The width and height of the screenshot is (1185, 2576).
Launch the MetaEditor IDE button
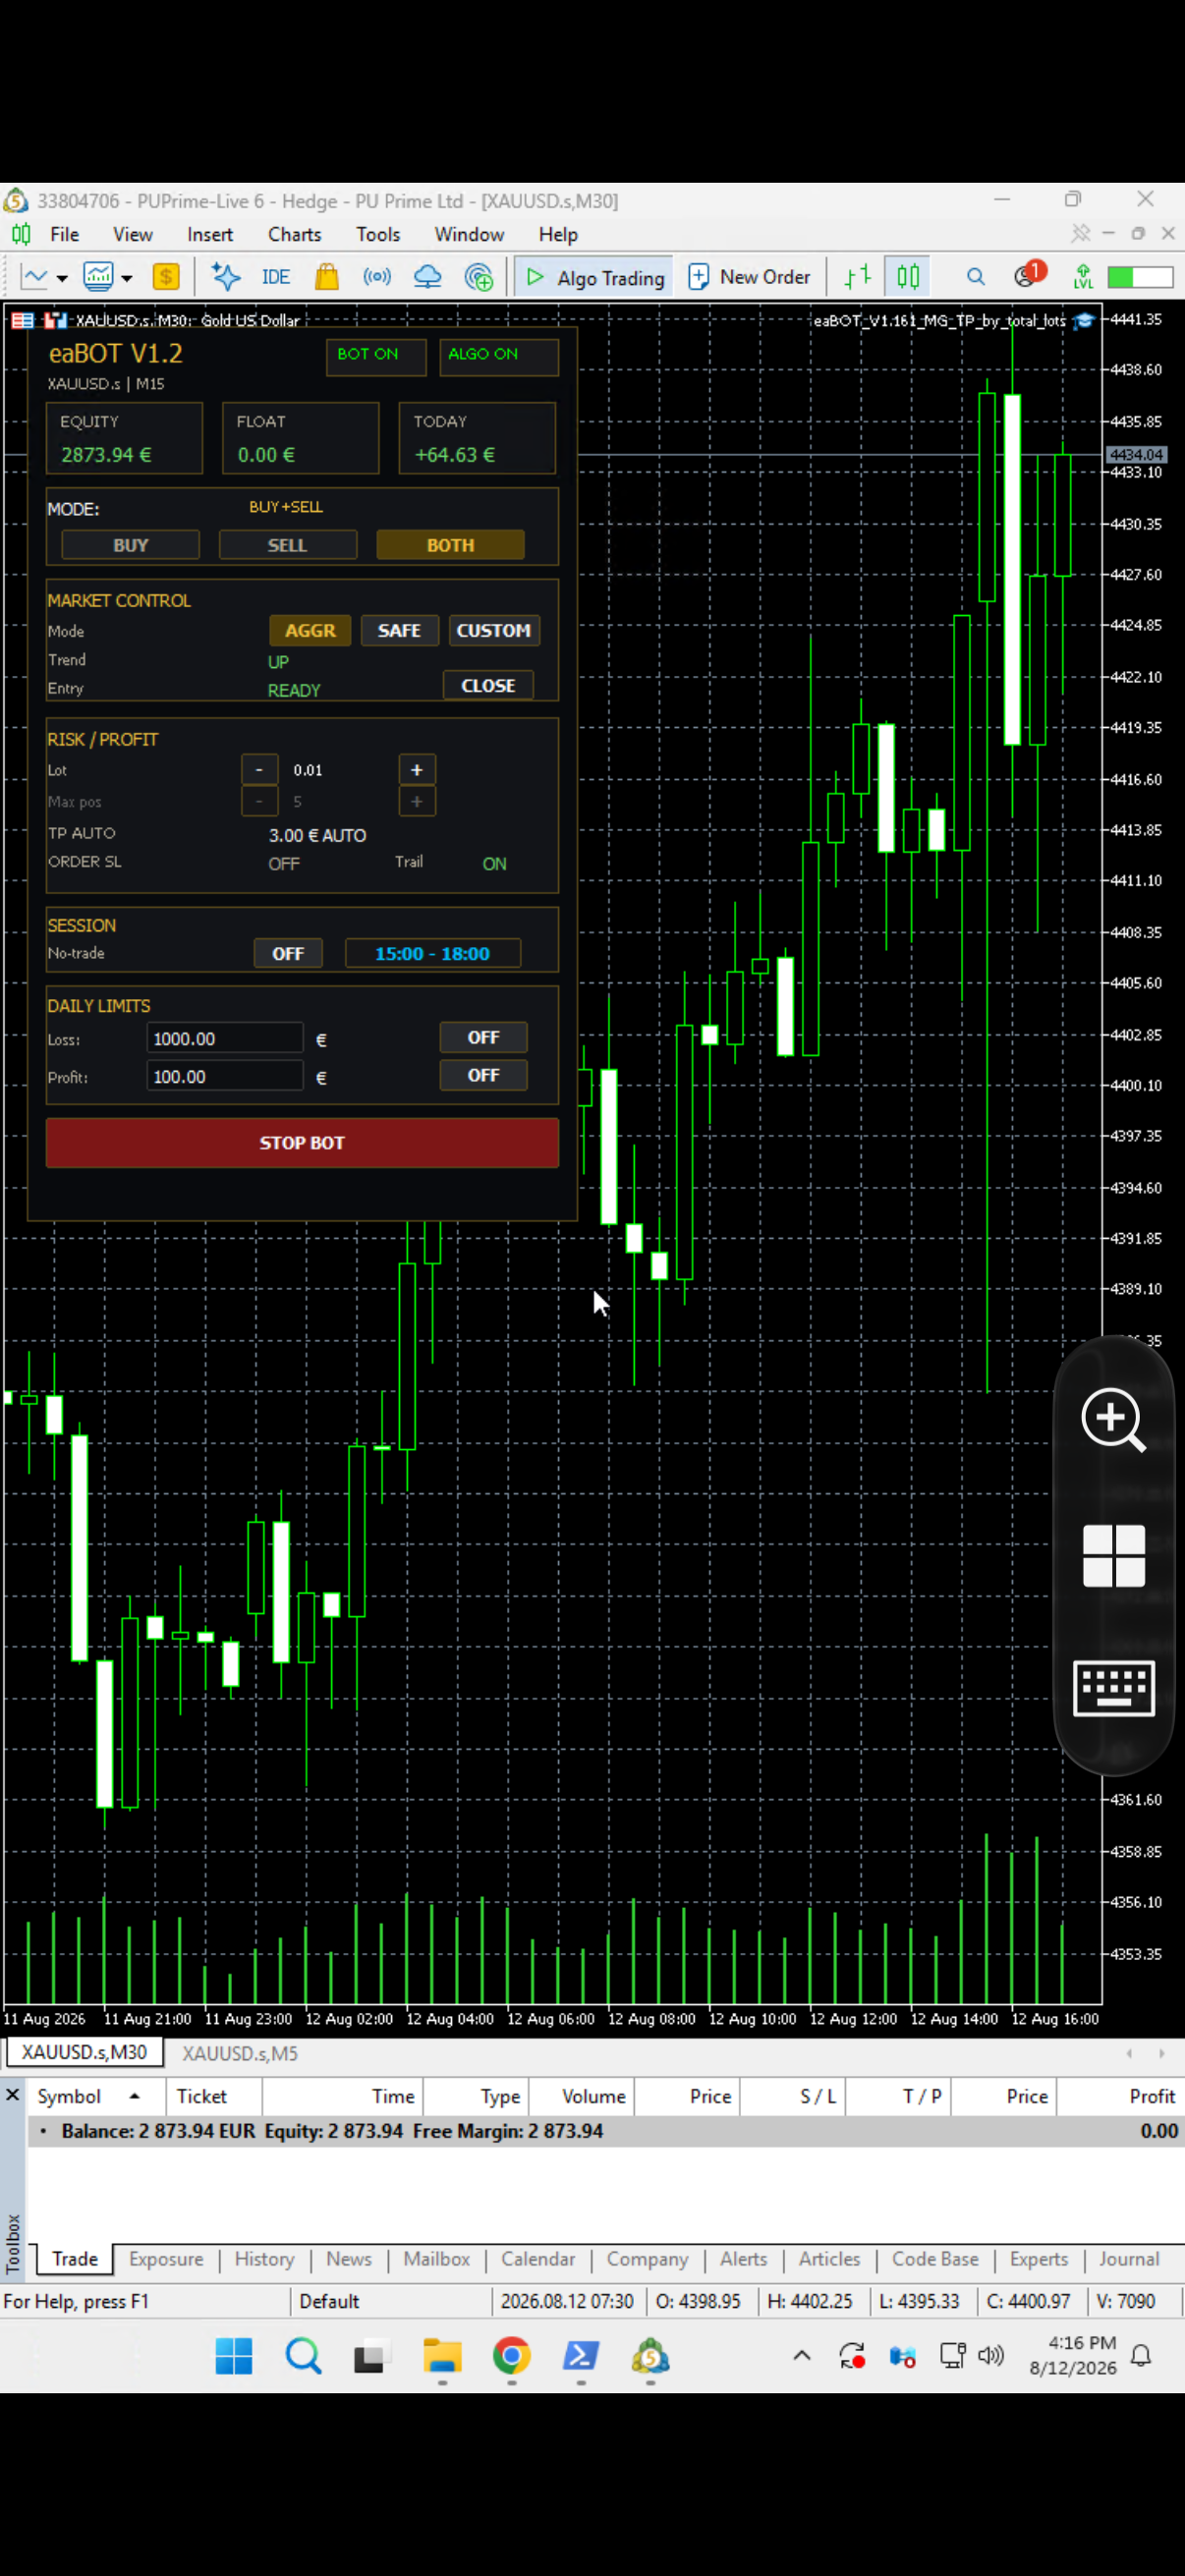pos(276,277)
